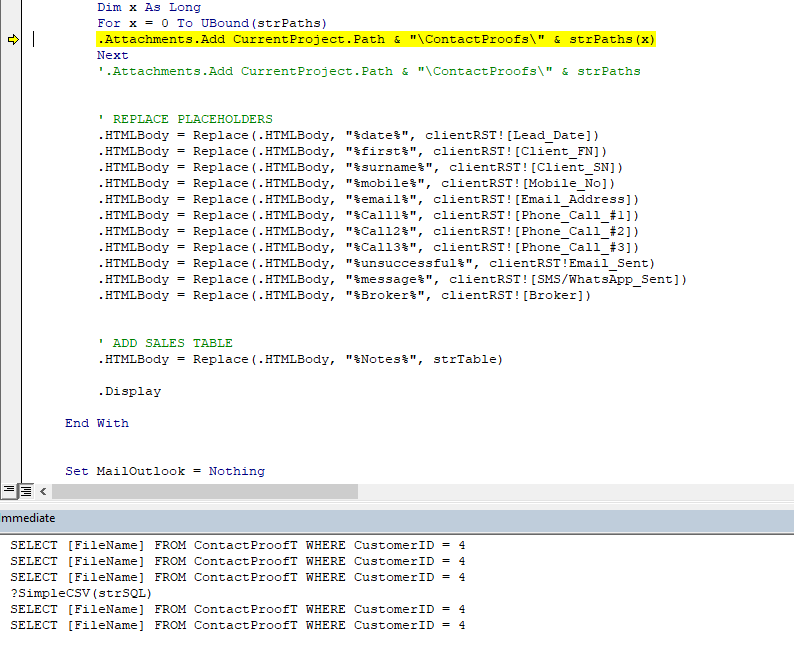Click the "End With" statement

pos(97,423)
